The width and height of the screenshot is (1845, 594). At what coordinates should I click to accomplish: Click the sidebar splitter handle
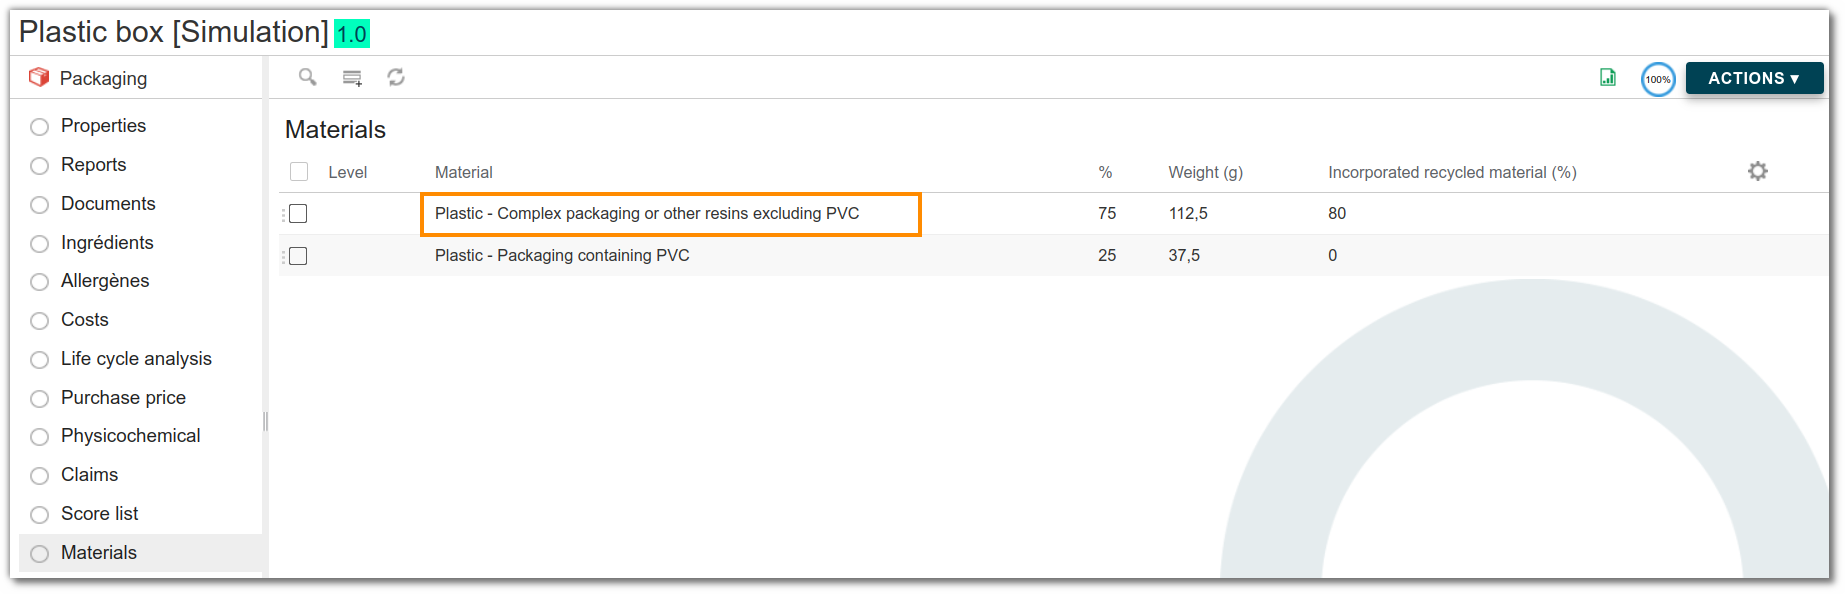point(265,421)
